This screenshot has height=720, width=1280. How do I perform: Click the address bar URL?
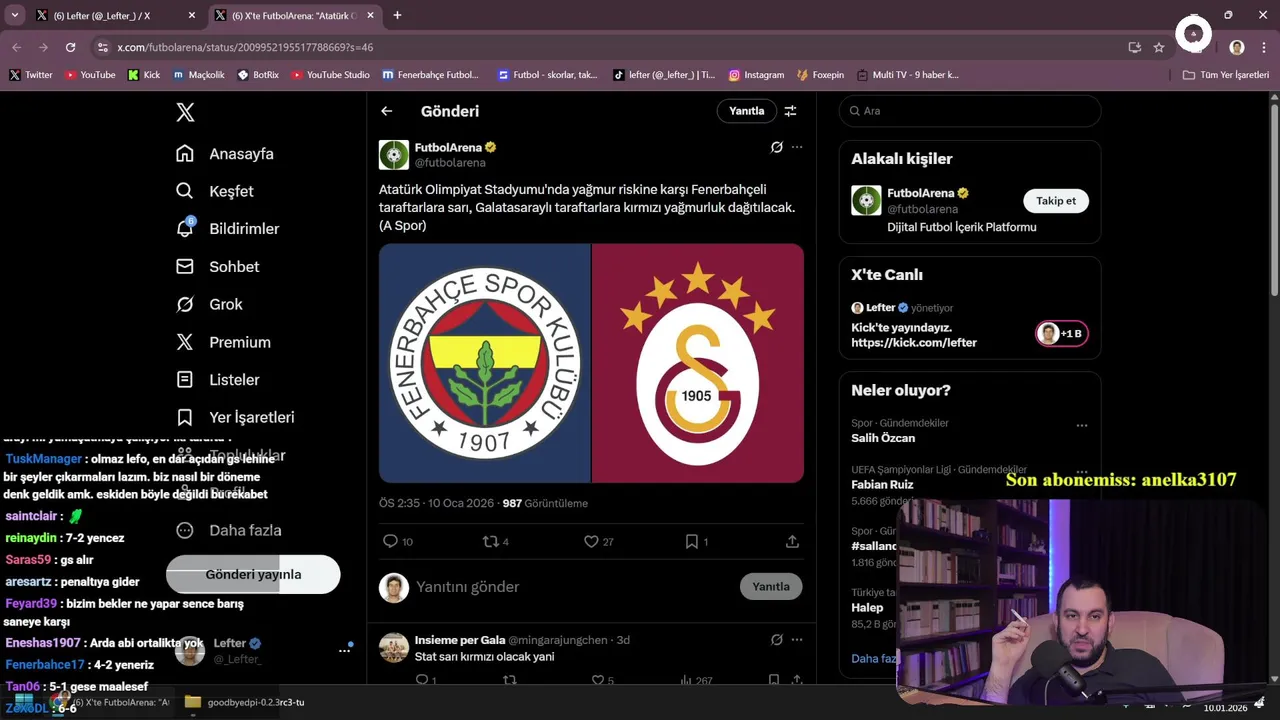click(245, 47)
